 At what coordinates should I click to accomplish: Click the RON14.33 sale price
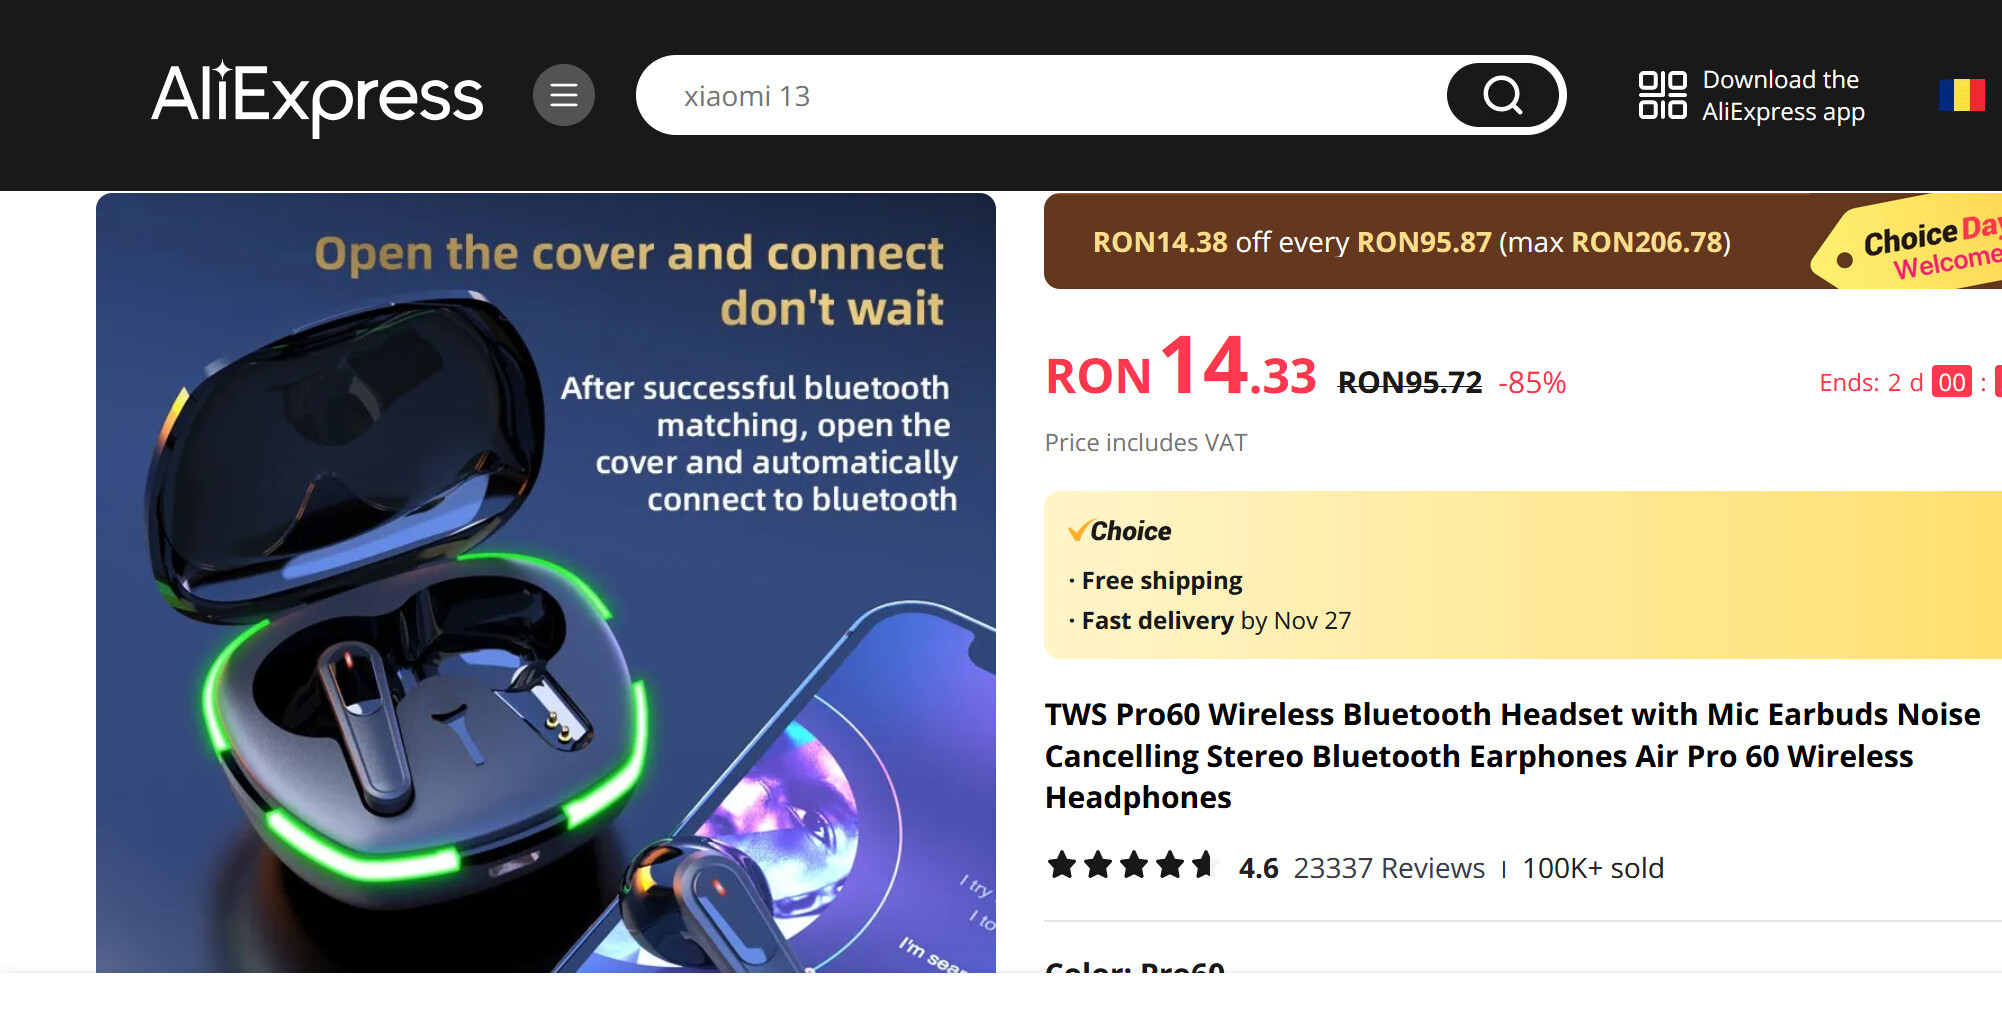[x=1180, y=368]
